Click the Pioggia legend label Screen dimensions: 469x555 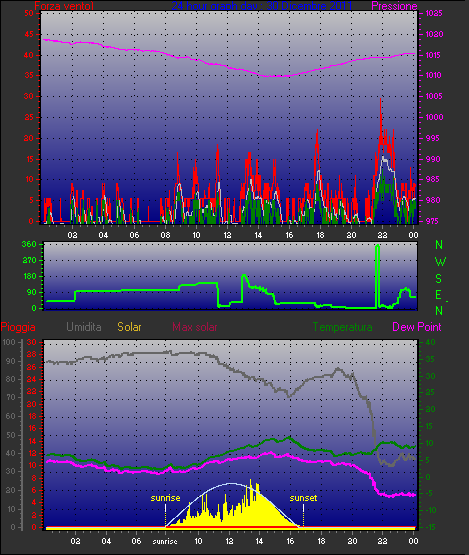coord(18,327)
